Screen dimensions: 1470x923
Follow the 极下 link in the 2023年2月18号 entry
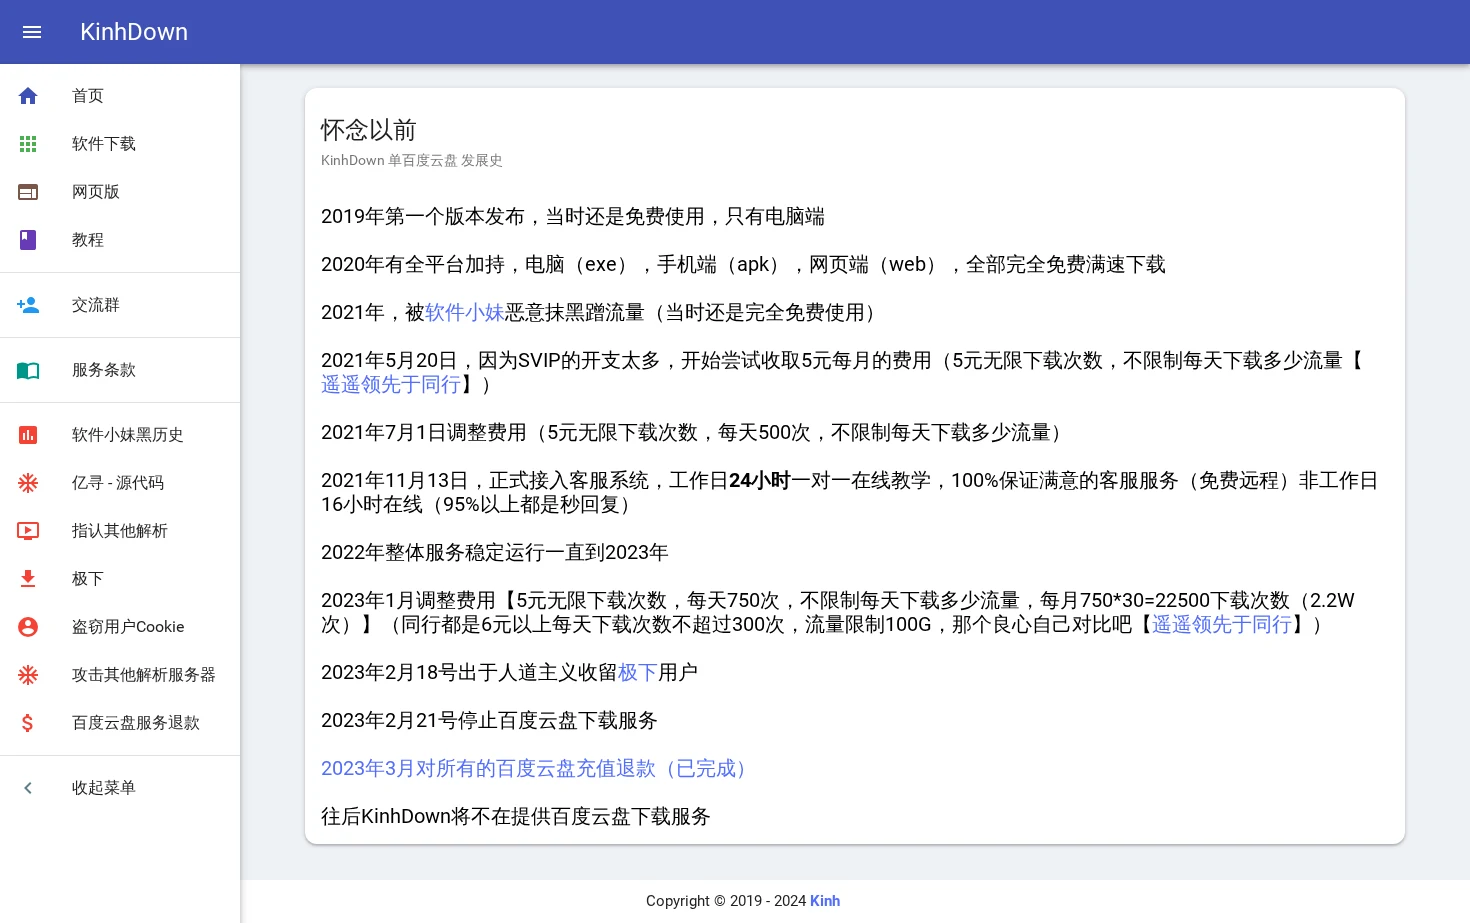[638, 673]
